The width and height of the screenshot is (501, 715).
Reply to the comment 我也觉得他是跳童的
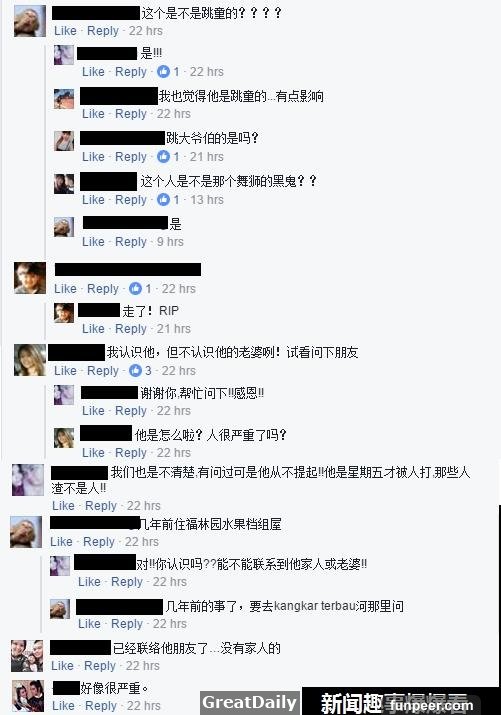[x=131, y=114]
